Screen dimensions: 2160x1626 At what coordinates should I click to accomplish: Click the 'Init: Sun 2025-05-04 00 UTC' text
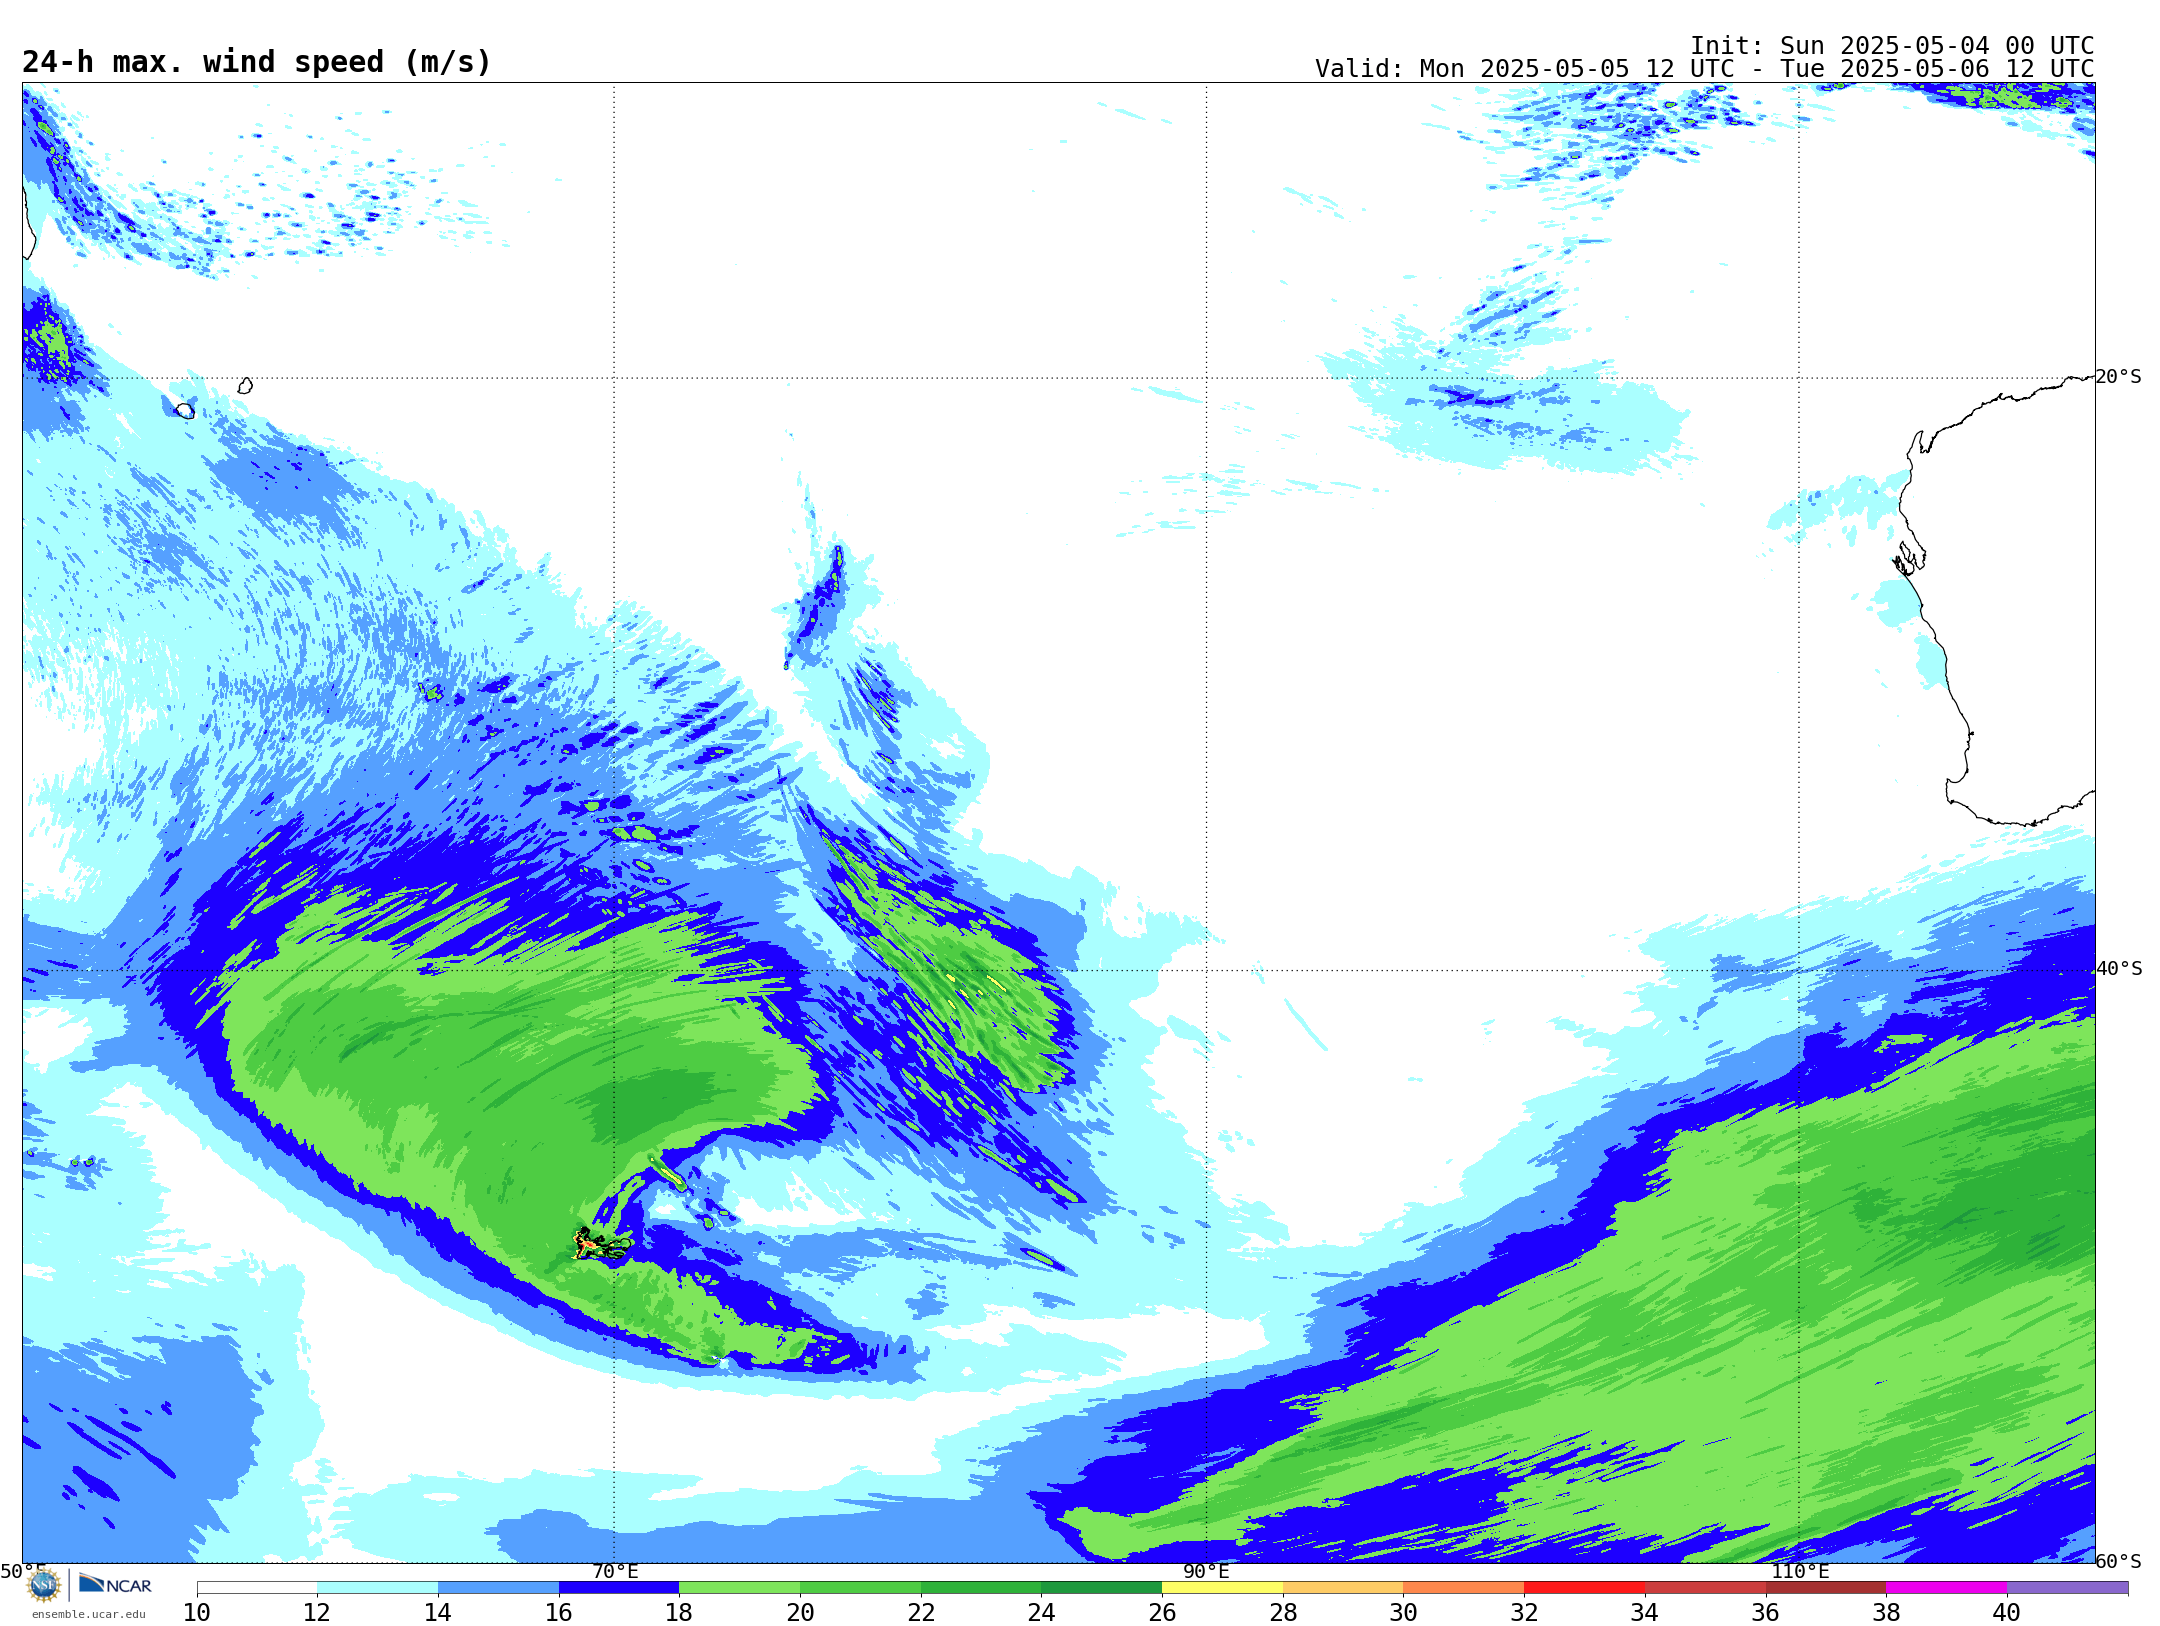point(1892,46)
